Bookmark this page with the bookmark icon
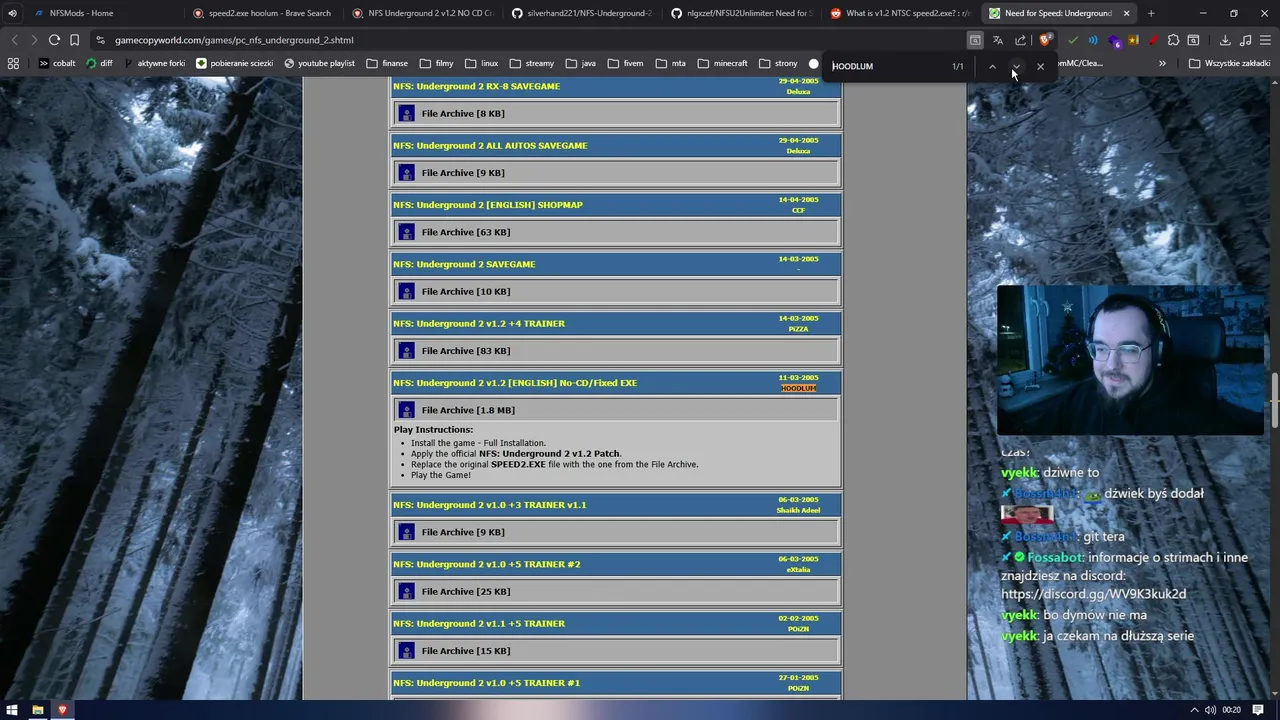1280x720 pixels. 74,40
